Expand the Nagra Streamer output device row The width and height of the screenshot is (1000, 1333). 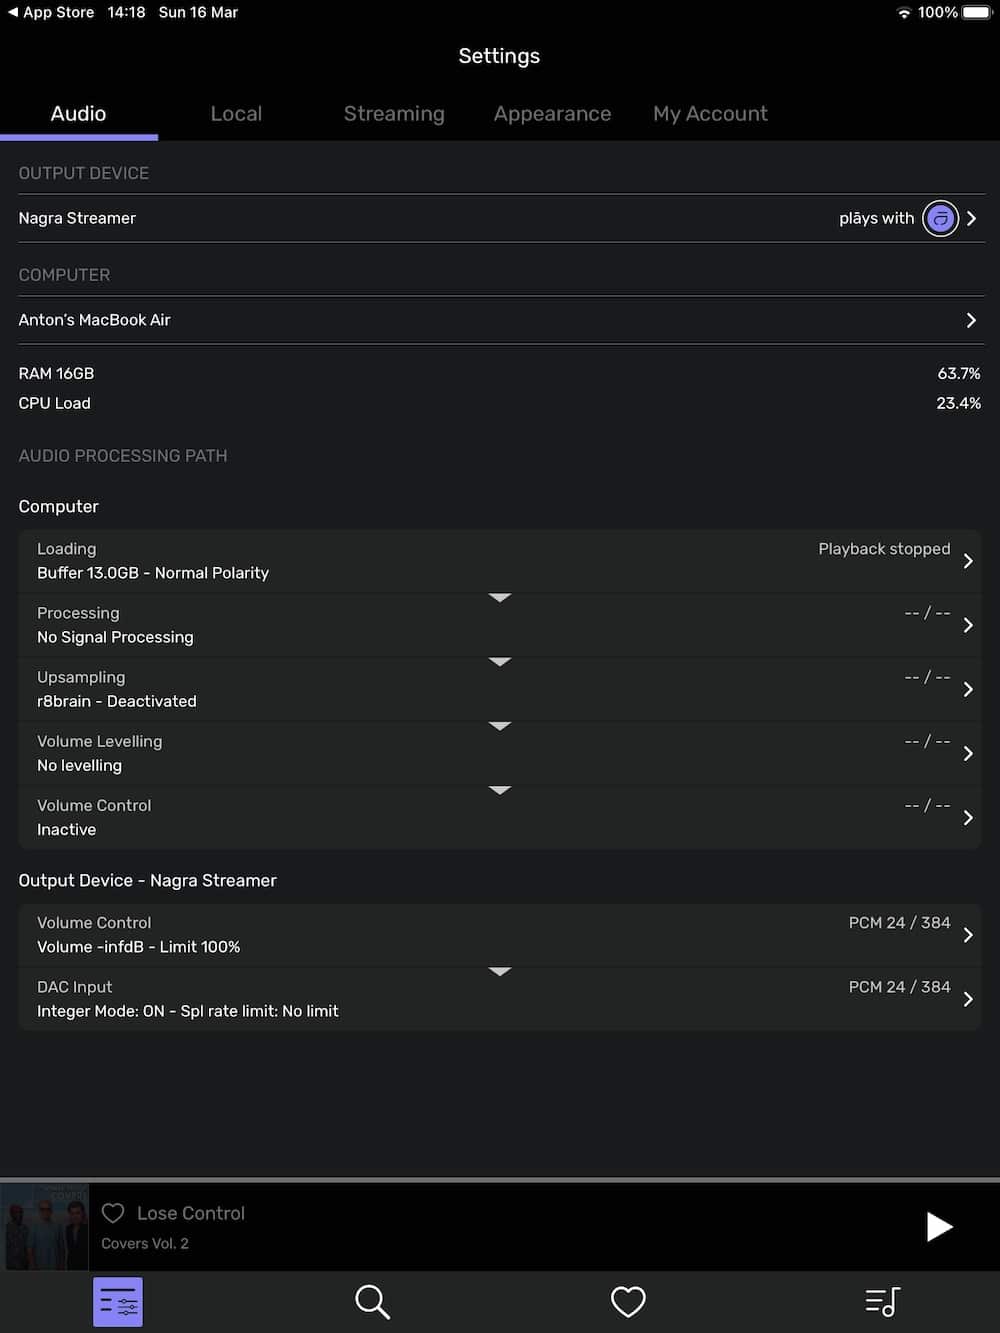tap(500, 218)
